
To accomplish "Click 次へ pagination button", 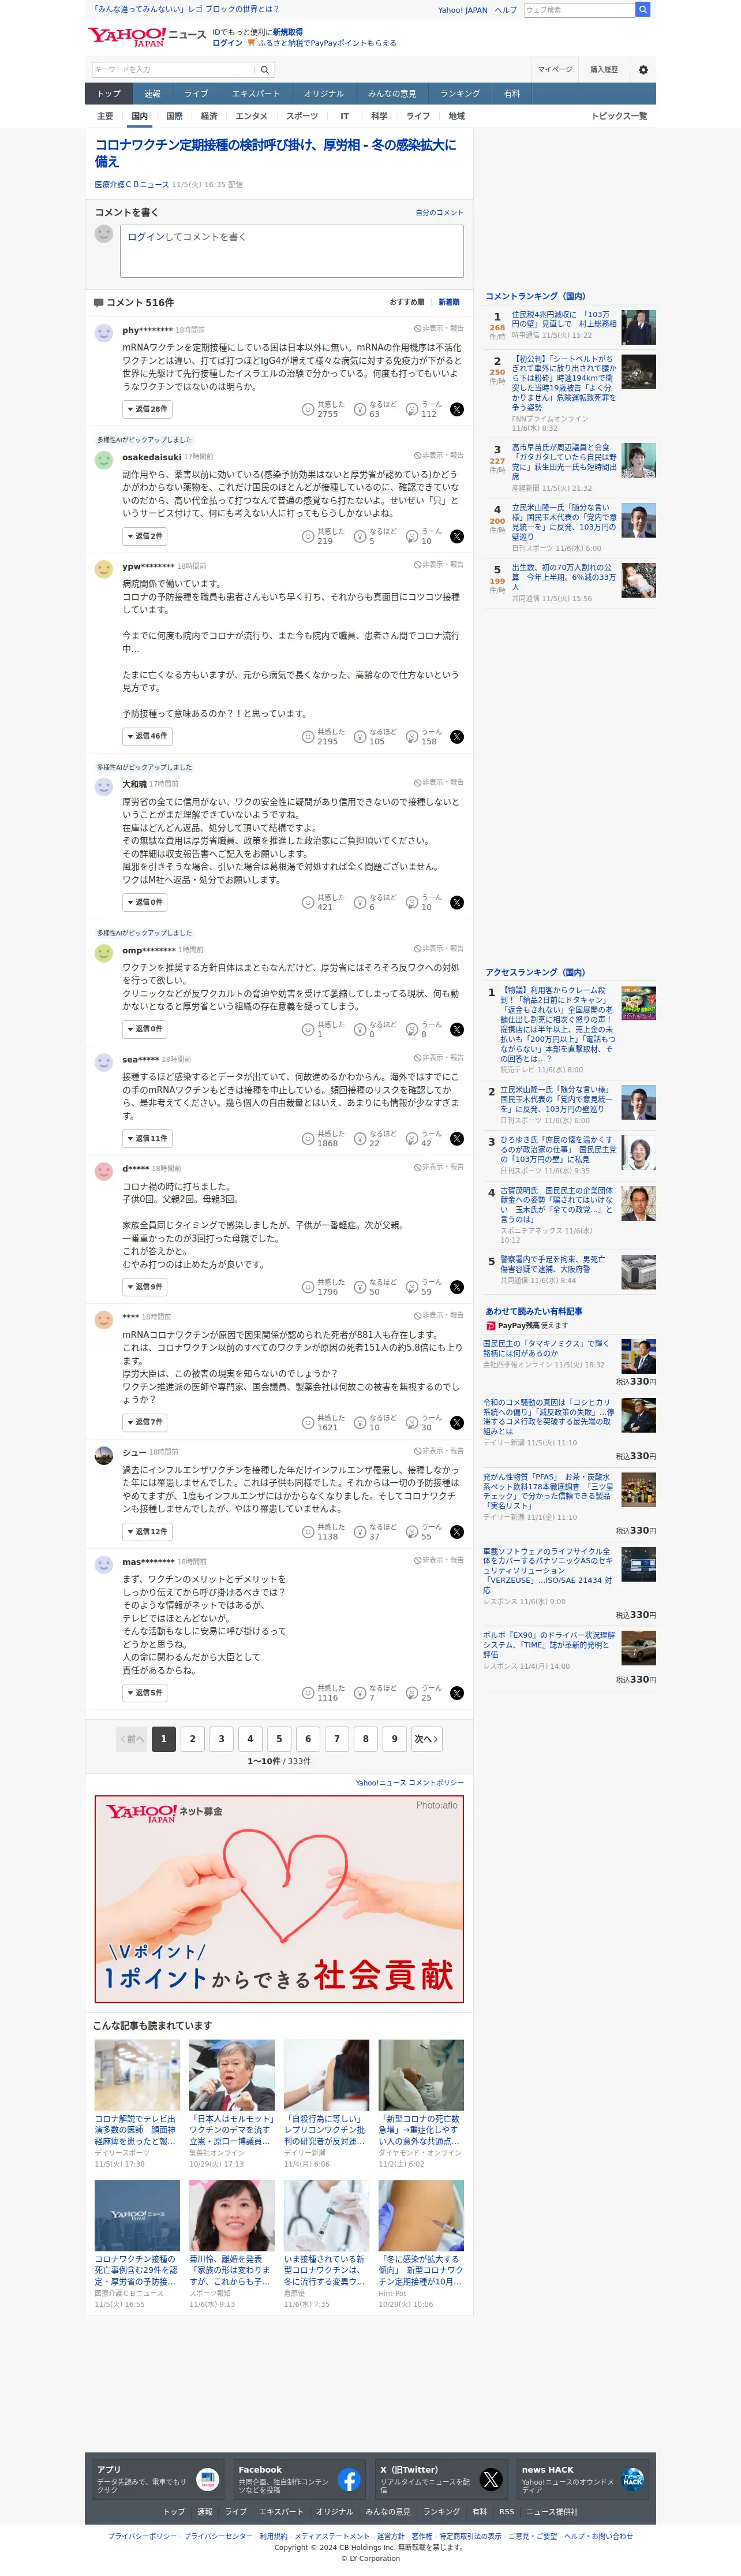I will (426, 1739).
